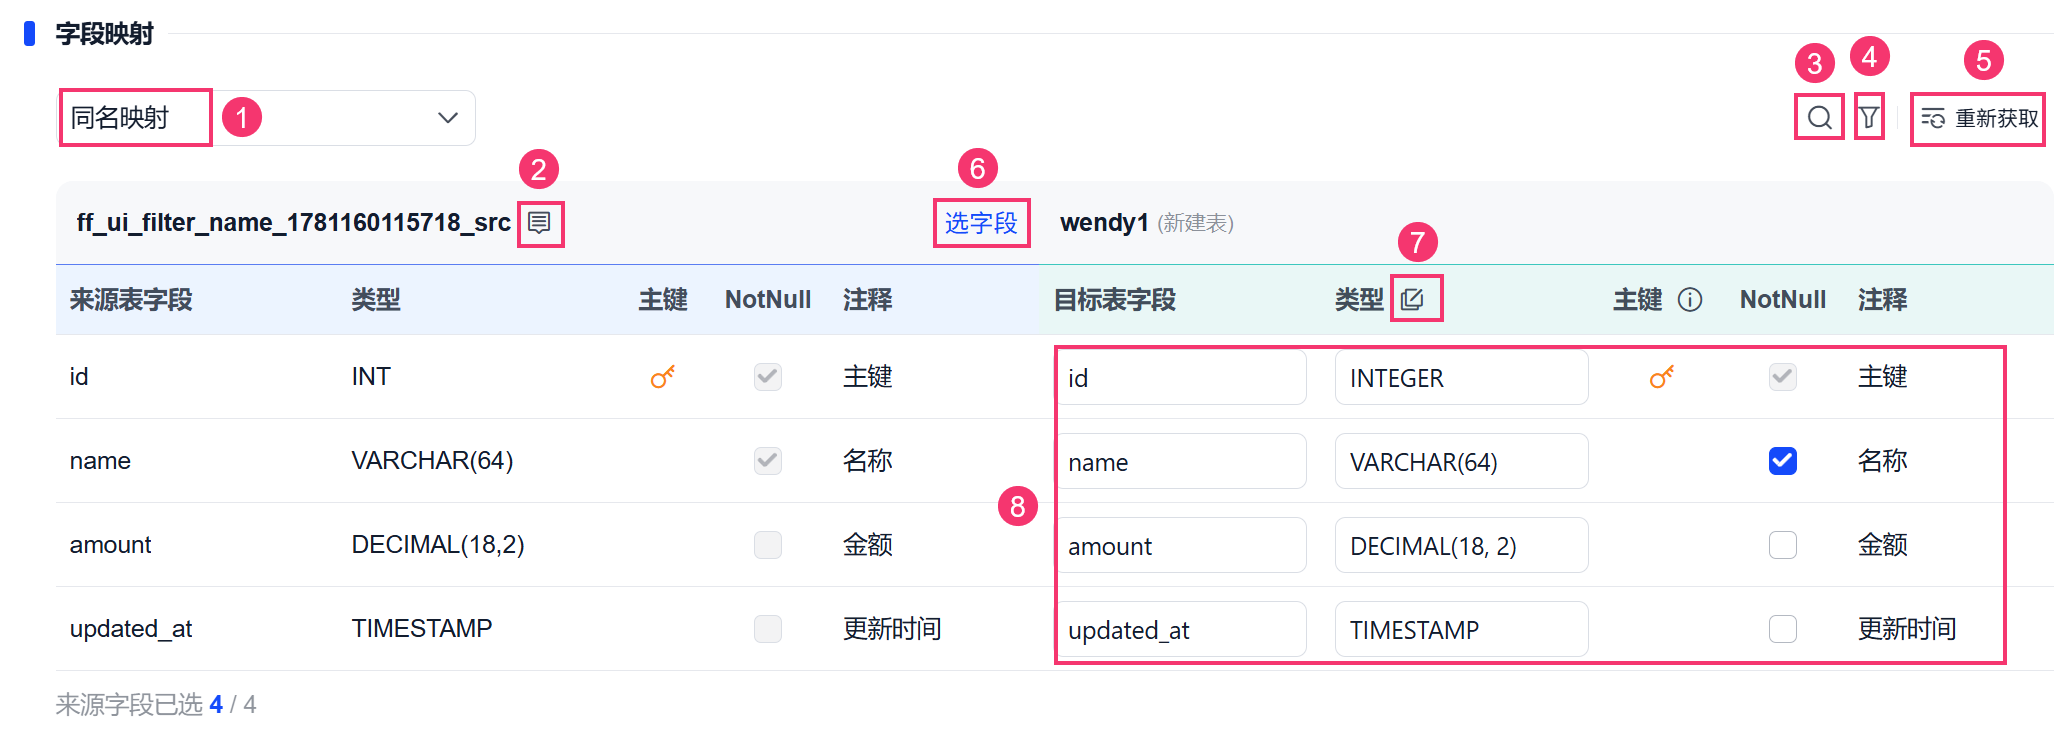Open the source table comment icon

point(539,223)
